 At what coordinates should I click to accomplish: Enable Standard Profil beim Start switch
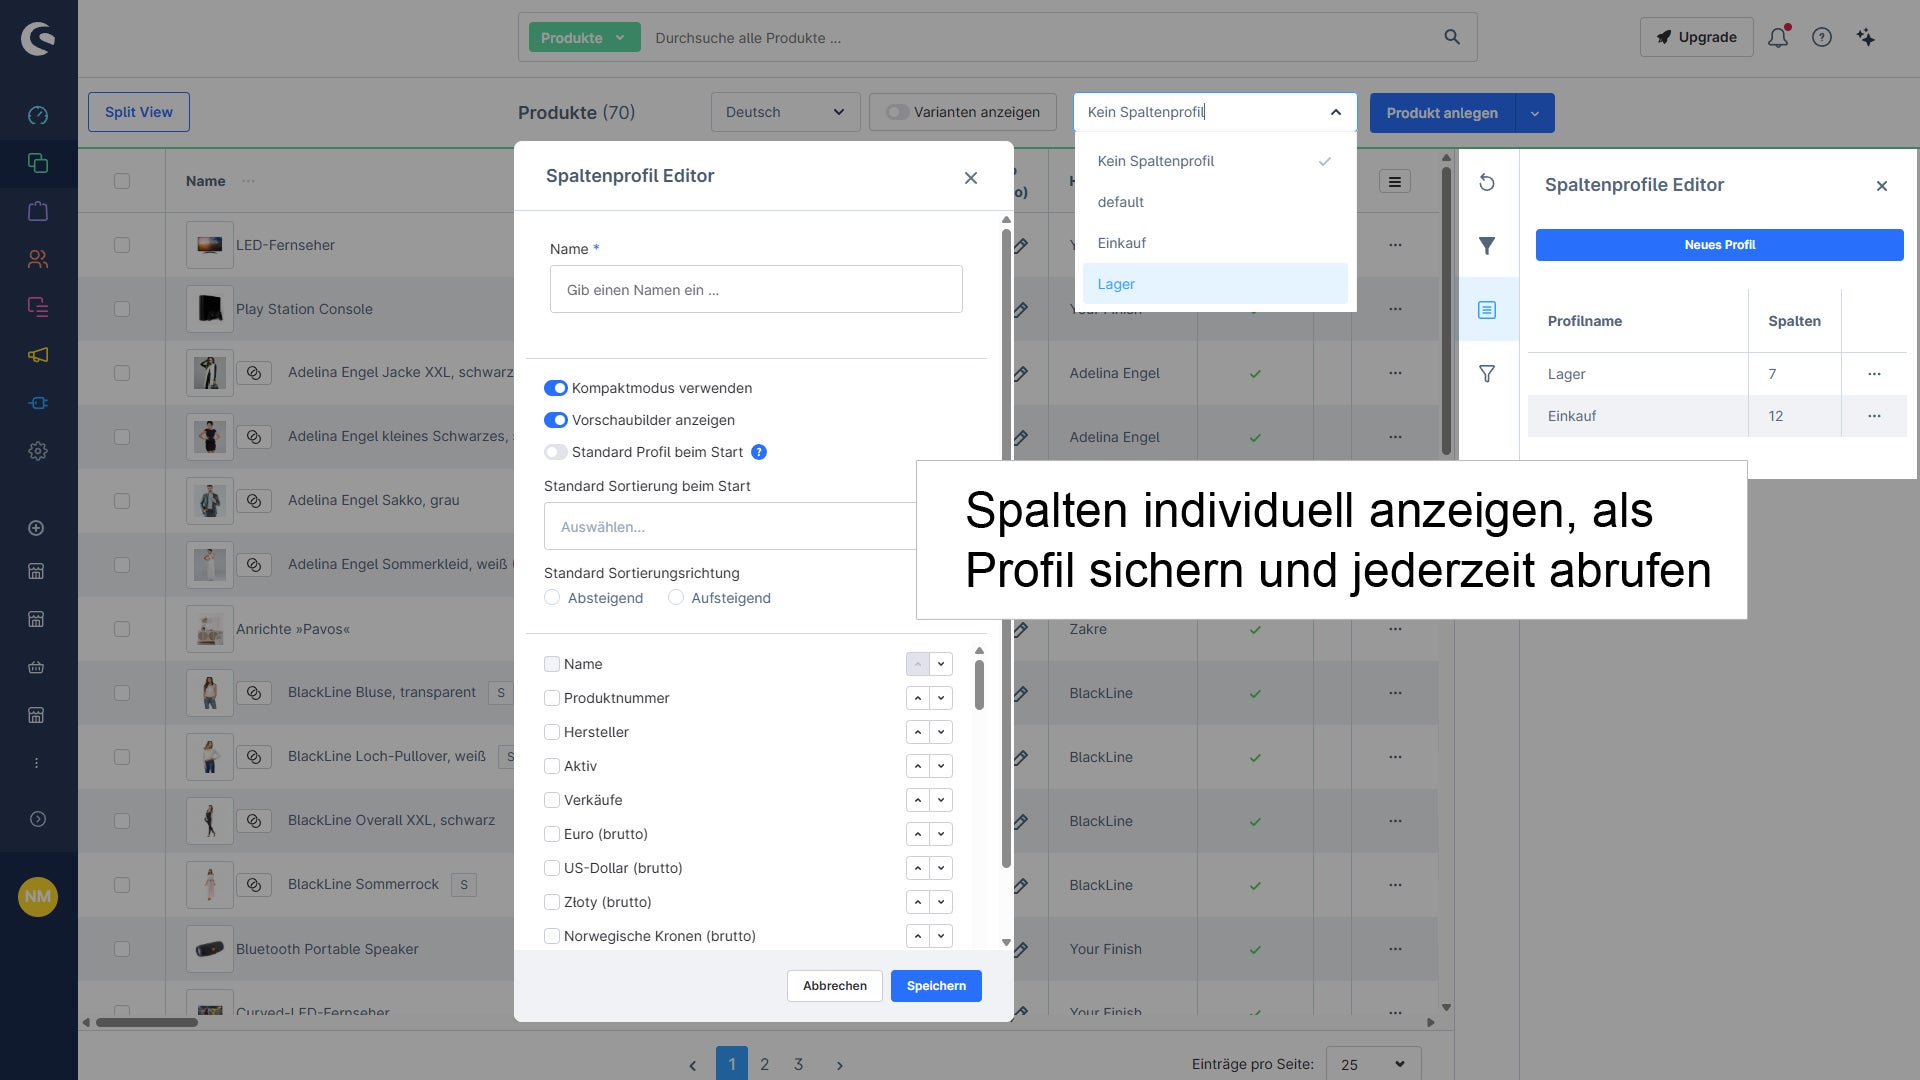(x=556, y=452)
